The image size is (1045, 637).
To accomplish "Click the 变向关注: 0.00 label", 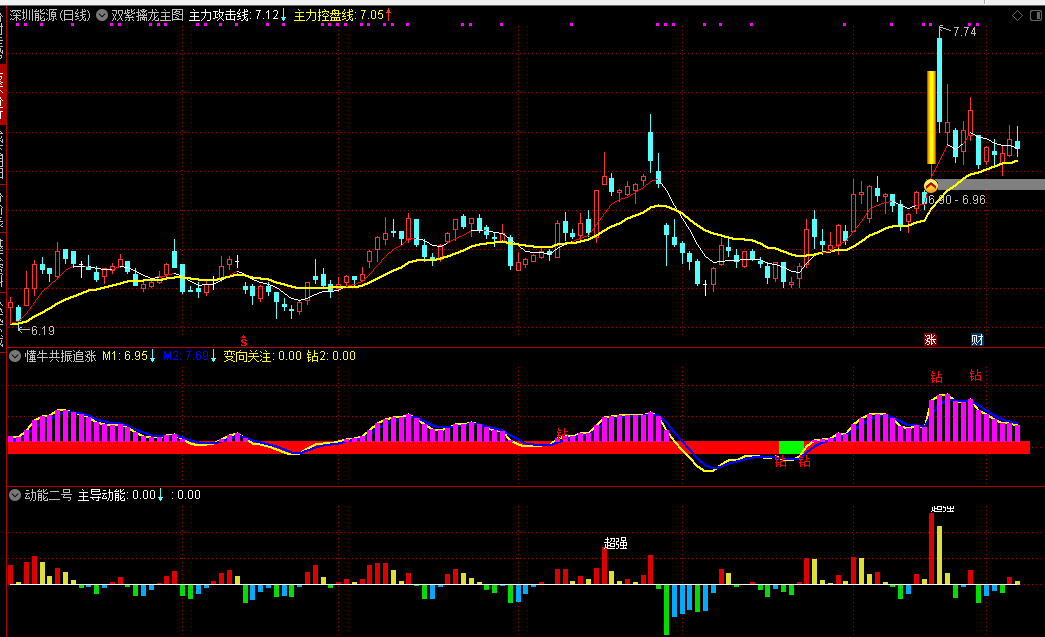I will tap(263, 356).
